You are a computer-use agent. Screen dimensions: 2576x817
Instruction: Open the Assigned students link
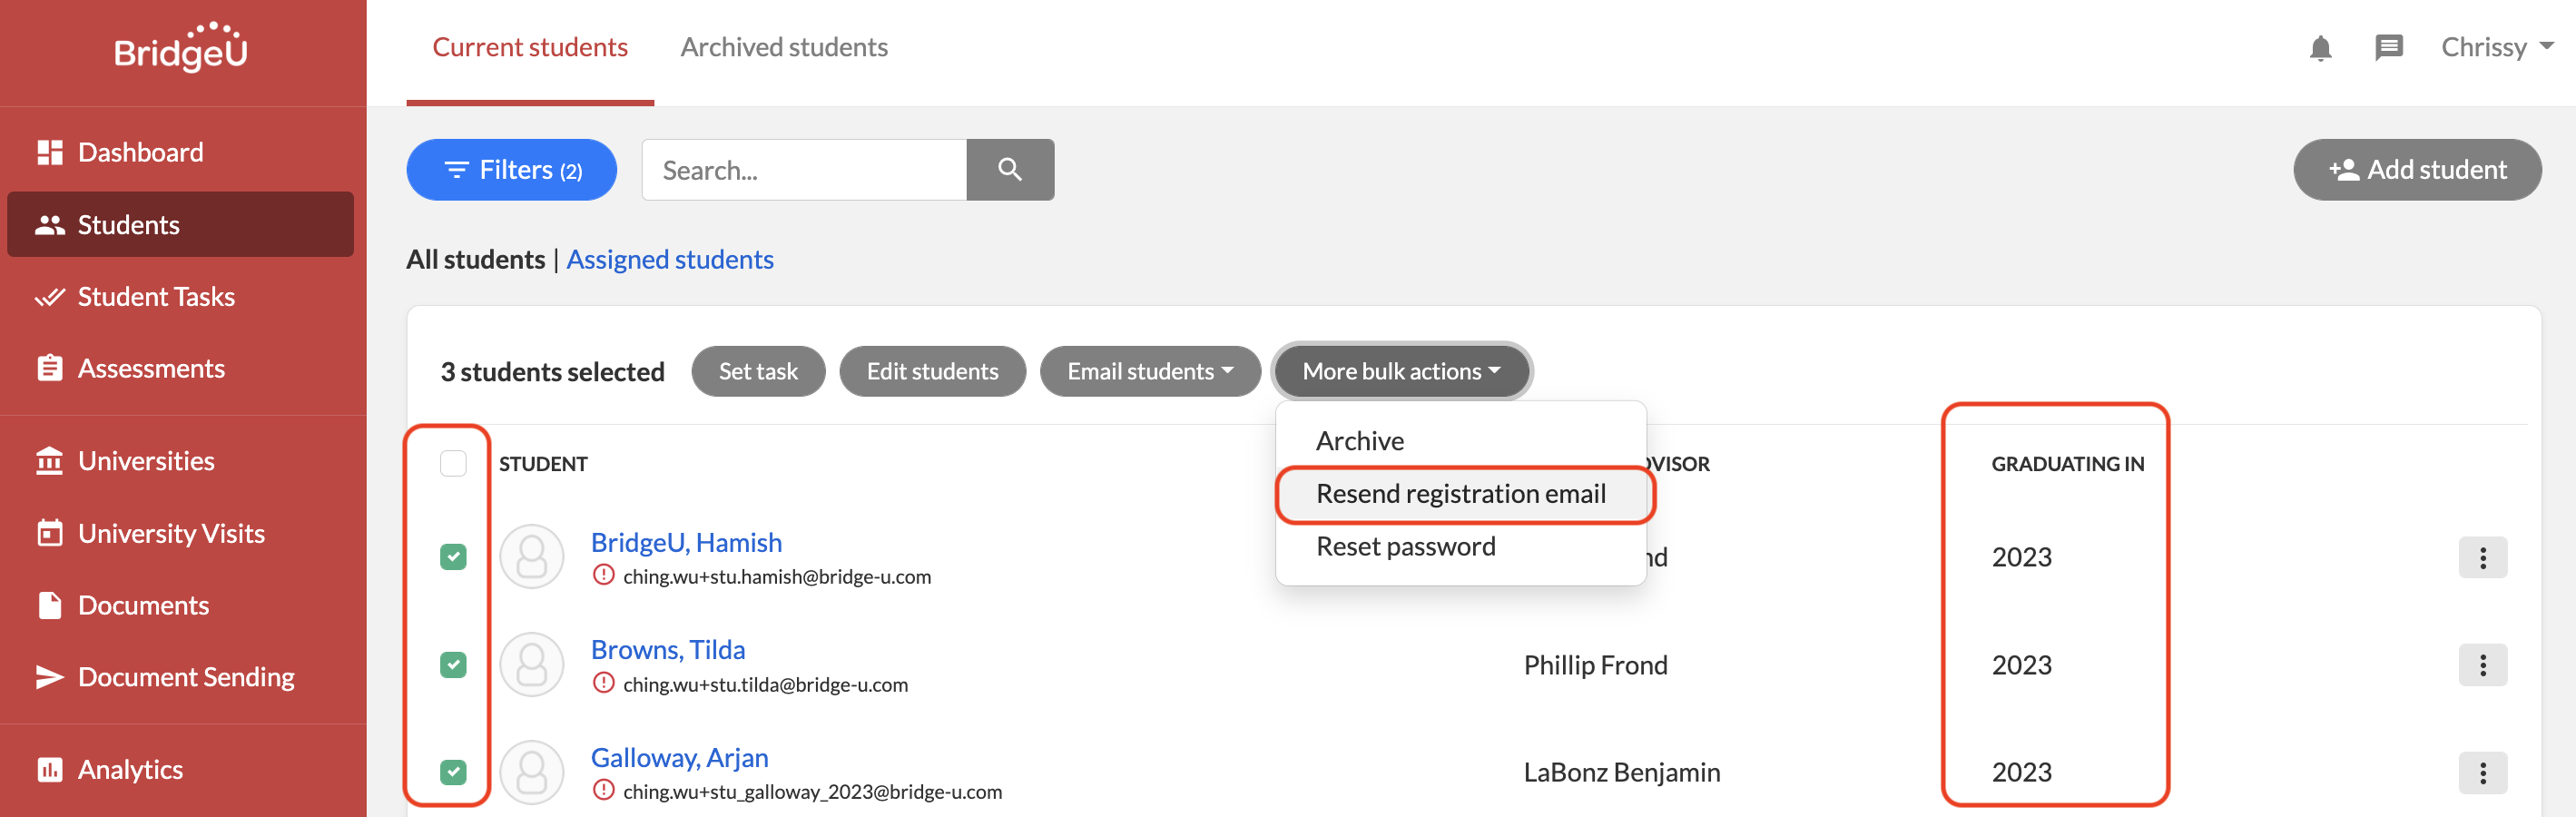(670, 260)
